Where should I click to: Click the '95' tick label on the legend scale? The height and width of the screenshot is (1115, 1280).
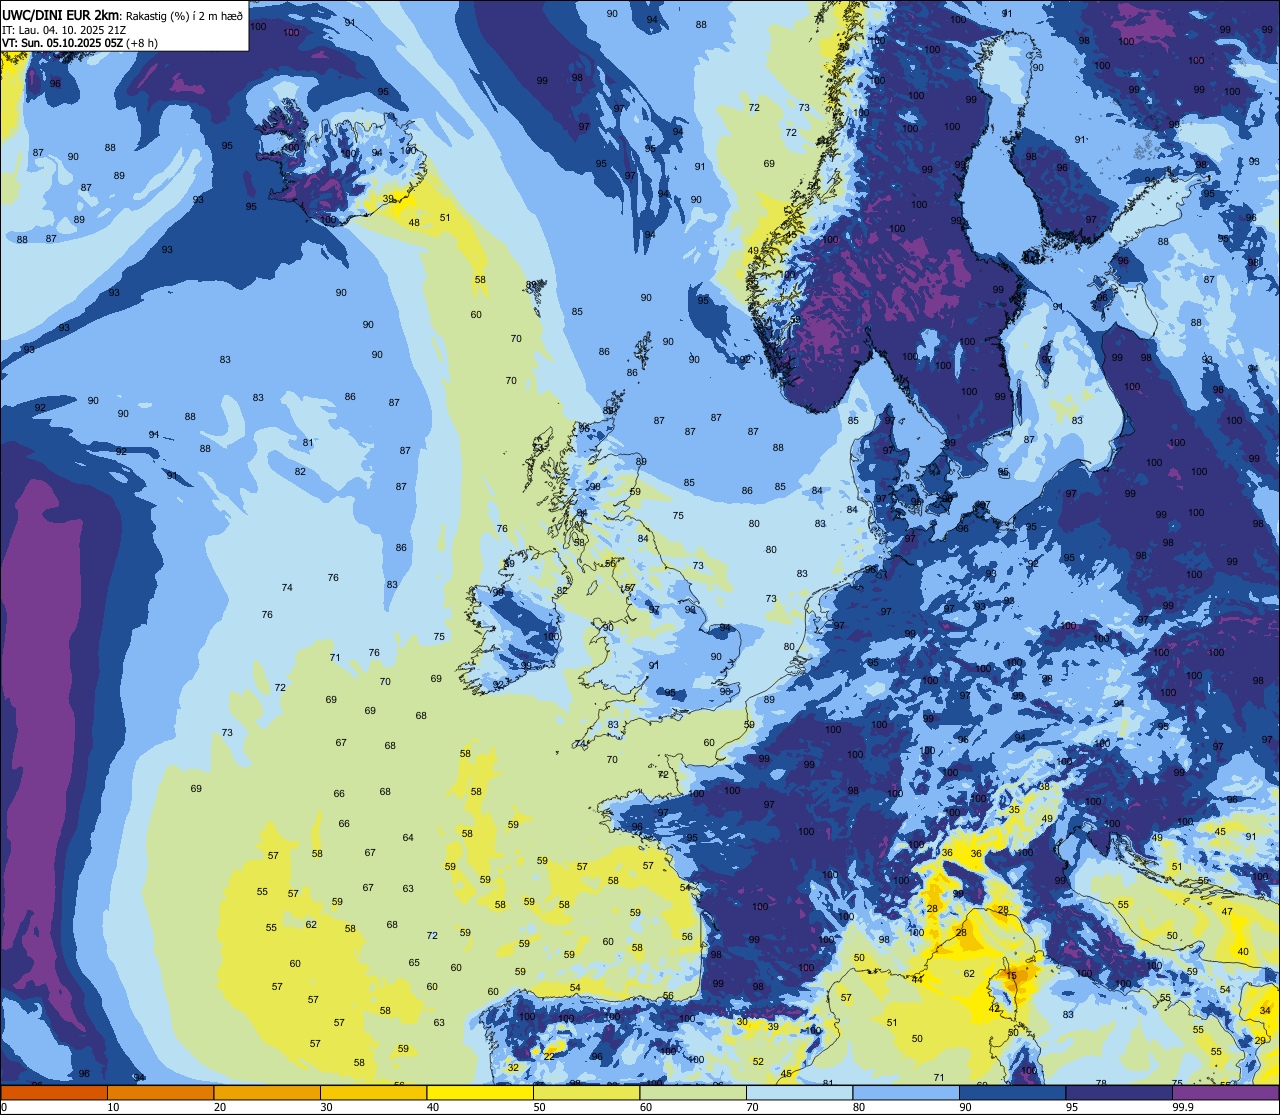[1073, 1107]
